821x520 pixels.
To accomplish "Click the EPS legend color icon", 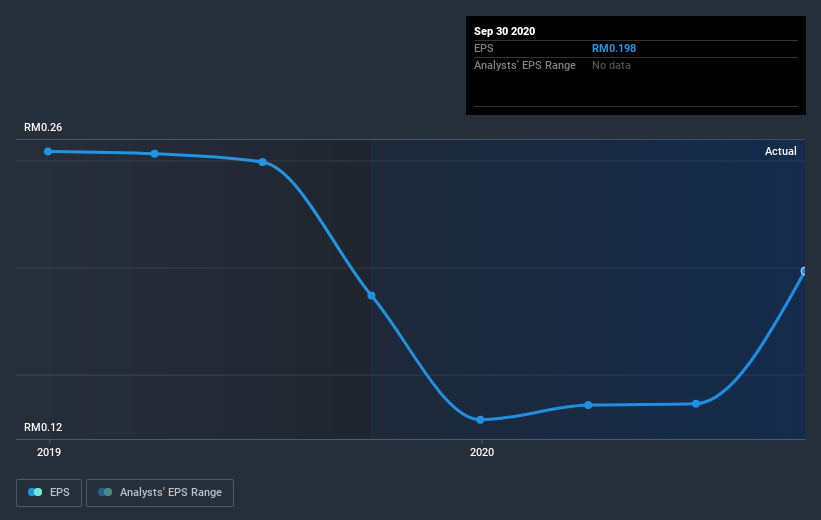I will pos(35,492).
